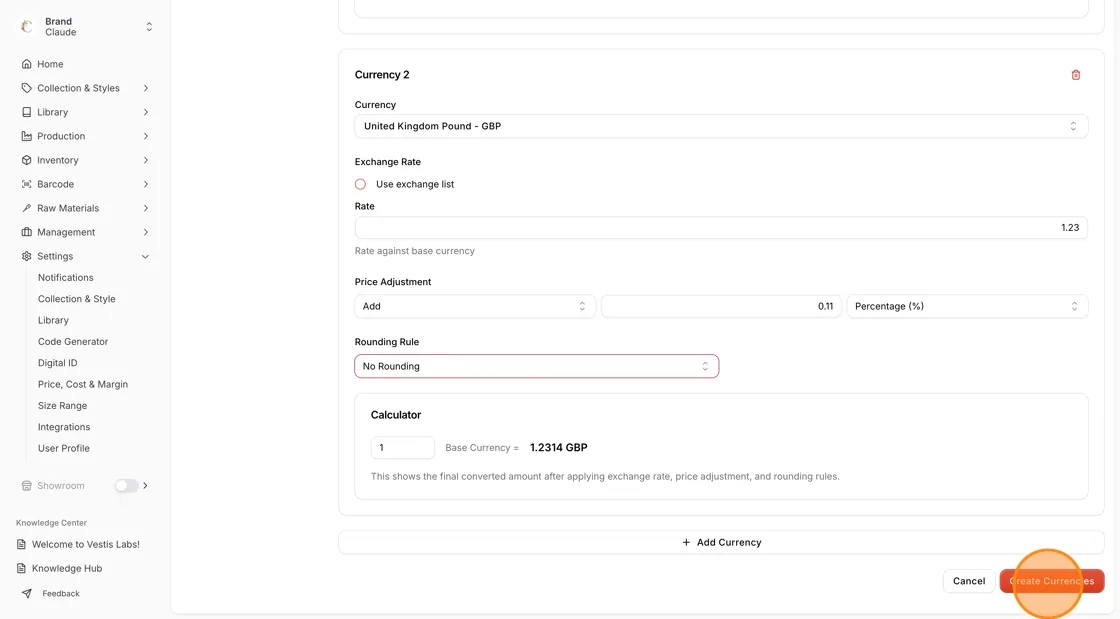Open Digital ID settings page

tap(57, 363)
